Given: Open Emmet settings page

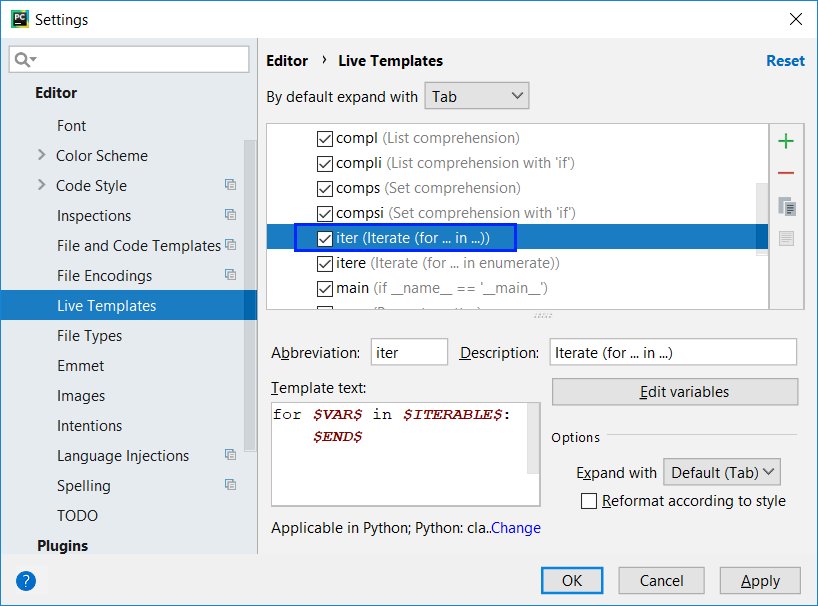Looking at the screenshot, I should pos(80,366).
